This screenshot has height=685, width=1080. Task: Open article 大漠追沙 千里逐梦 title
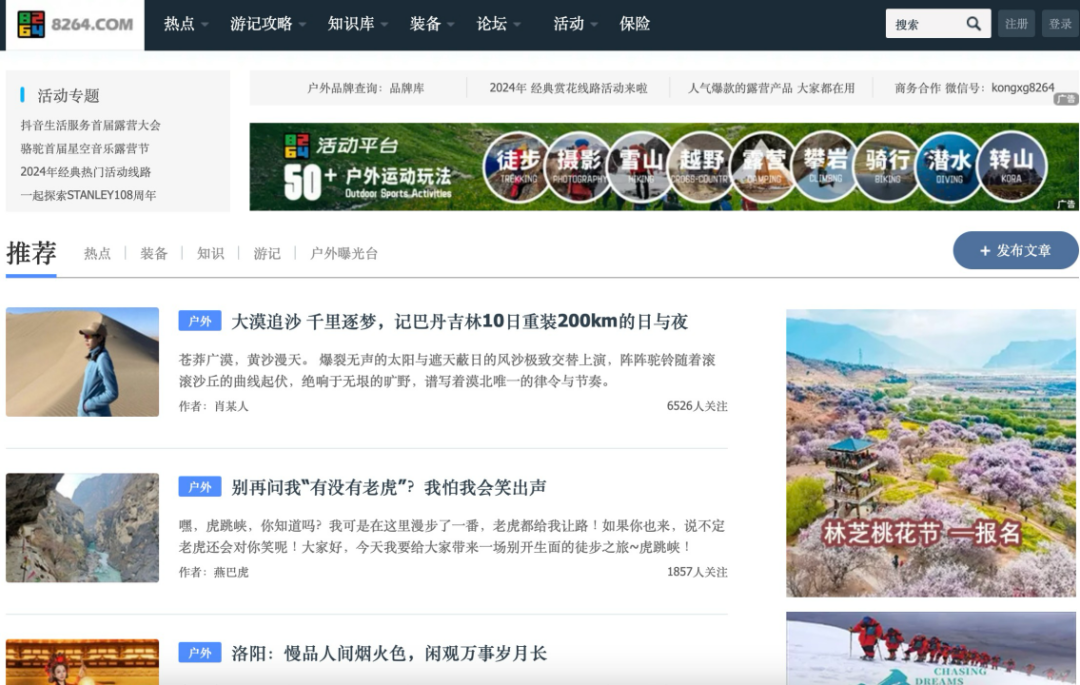pyautogui.click(x=459, y=322)
